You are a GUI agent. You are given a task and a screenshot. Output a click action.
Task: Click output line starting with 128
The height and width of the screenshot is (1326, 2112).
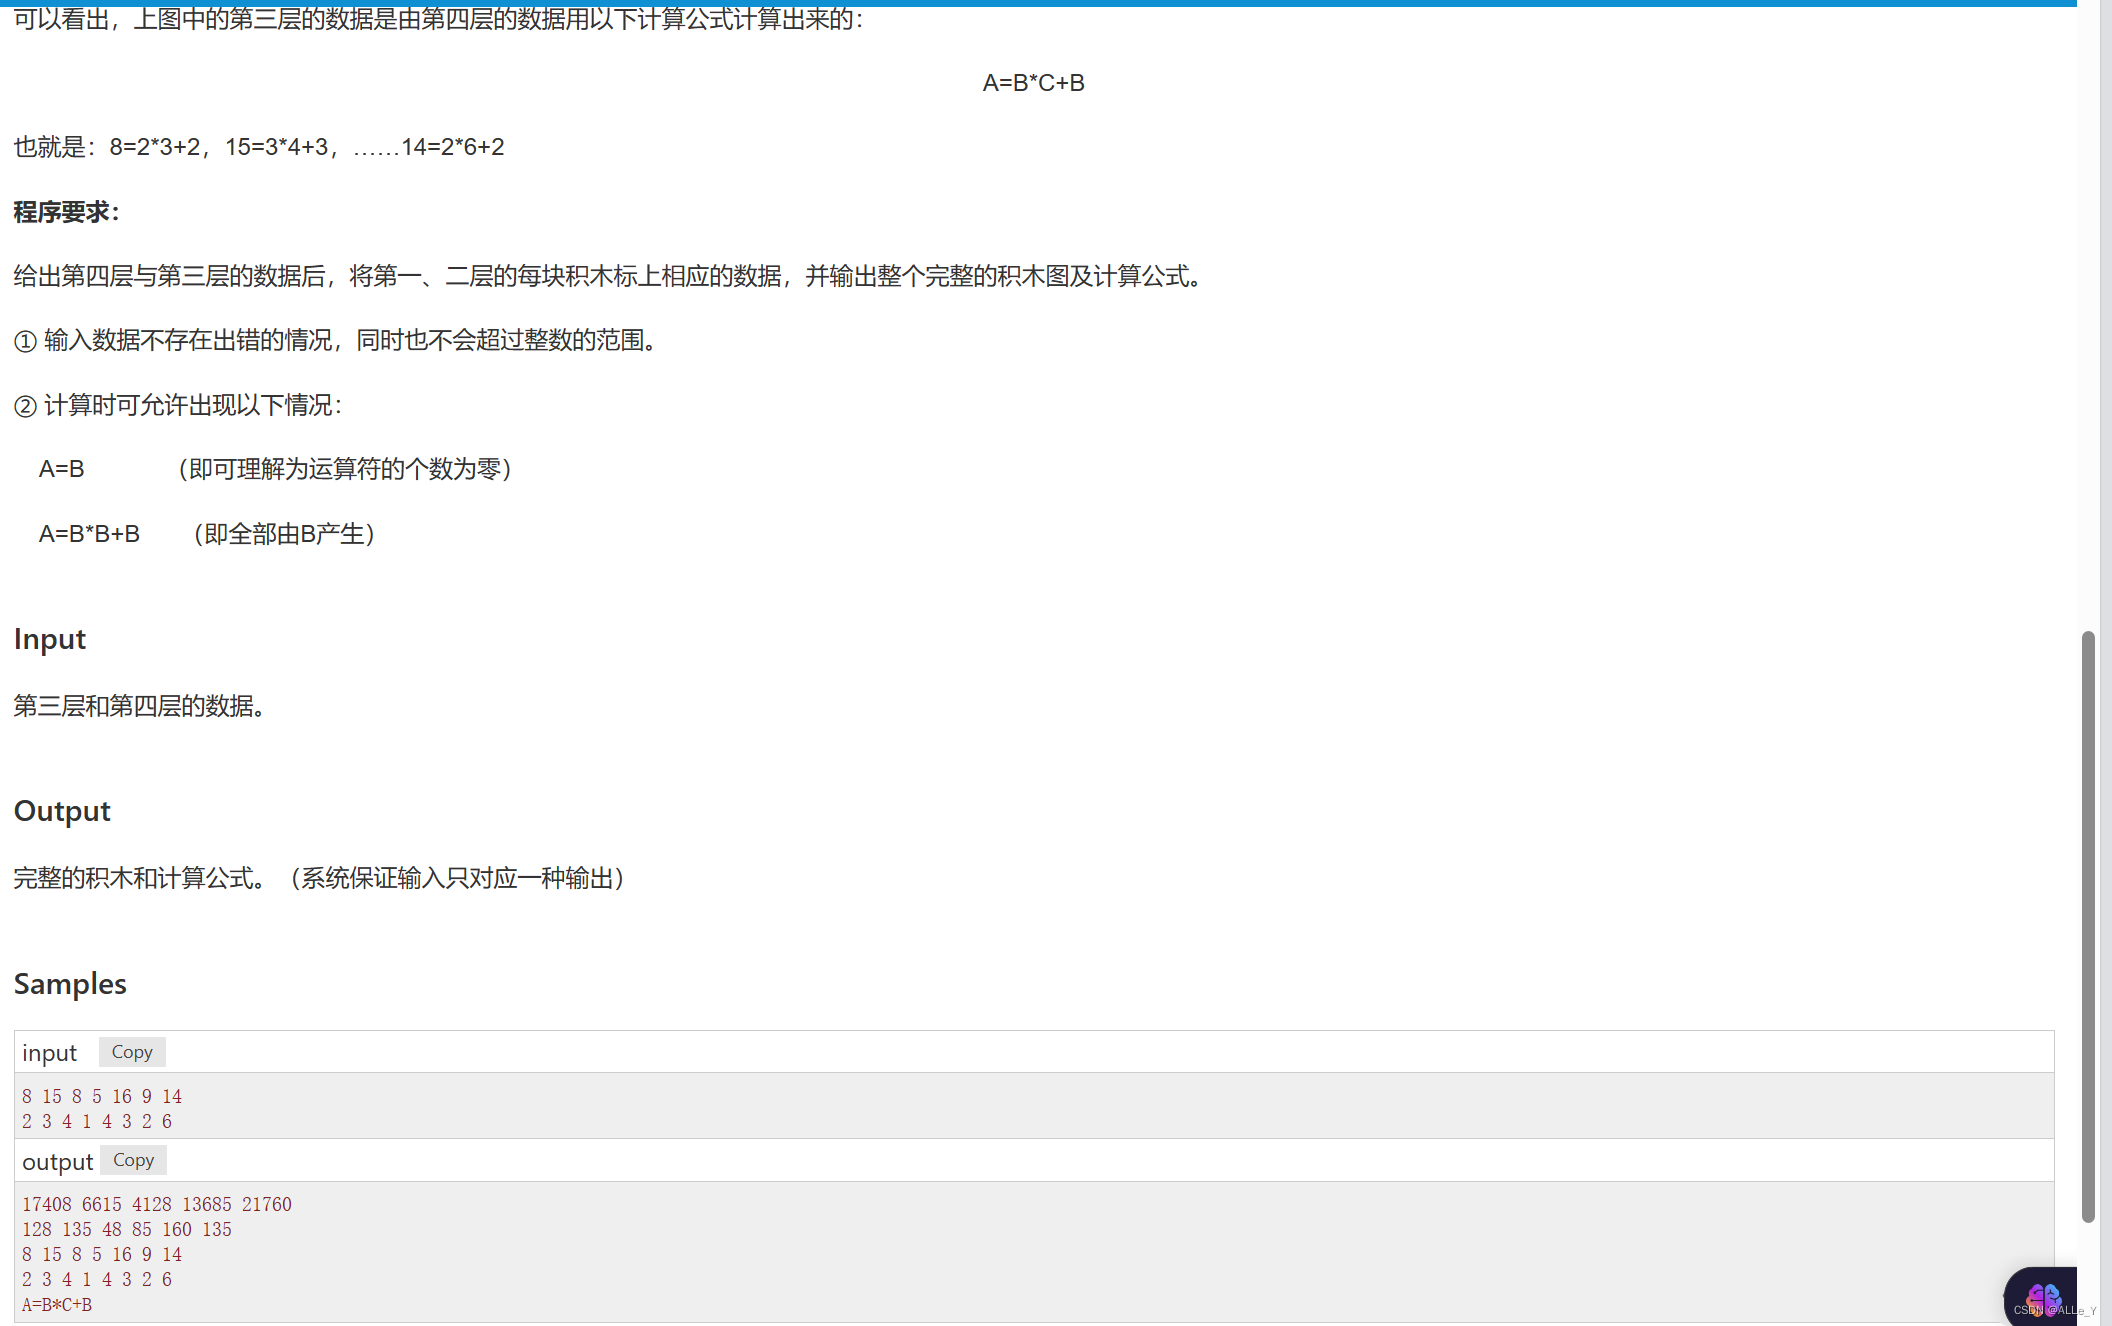click(x=127, y=1230)
